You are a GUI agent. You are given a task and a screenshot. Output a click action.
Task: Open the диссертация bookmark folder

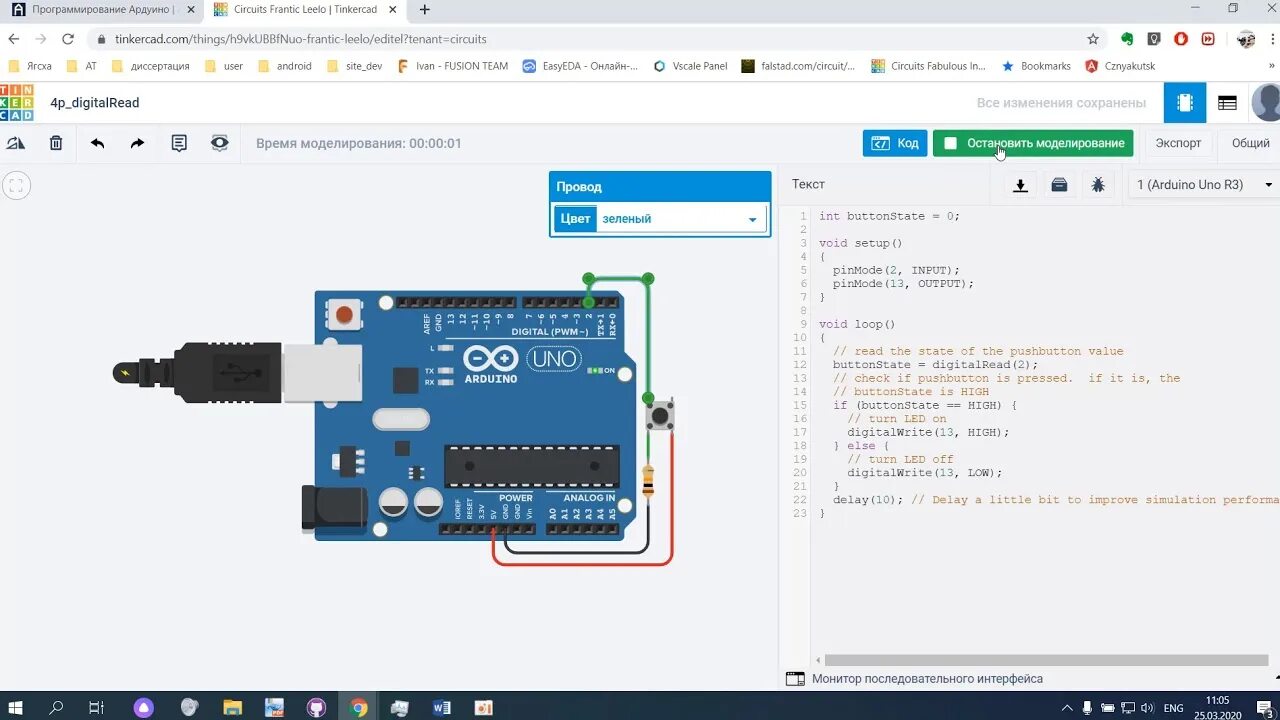click(x=150, y=66)
